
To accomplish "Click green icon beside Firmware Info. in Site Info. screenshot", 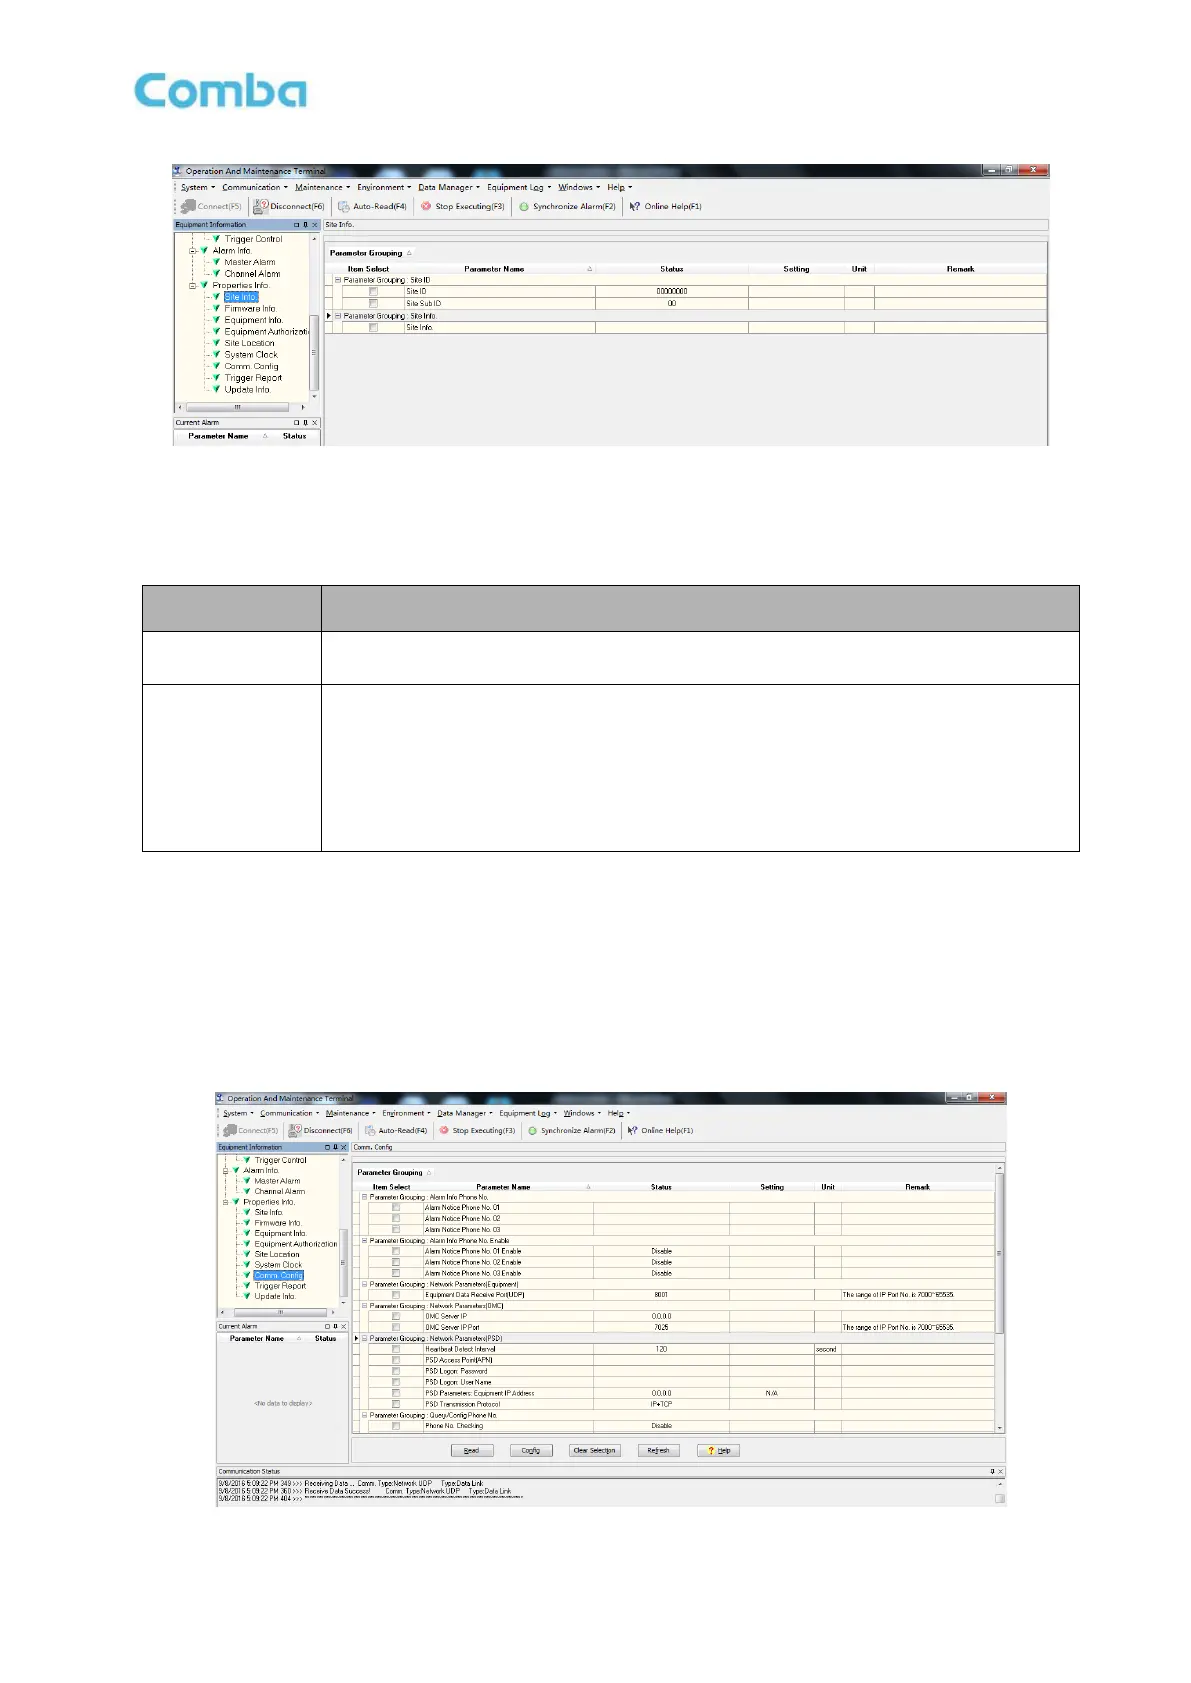I will [216, 308].
